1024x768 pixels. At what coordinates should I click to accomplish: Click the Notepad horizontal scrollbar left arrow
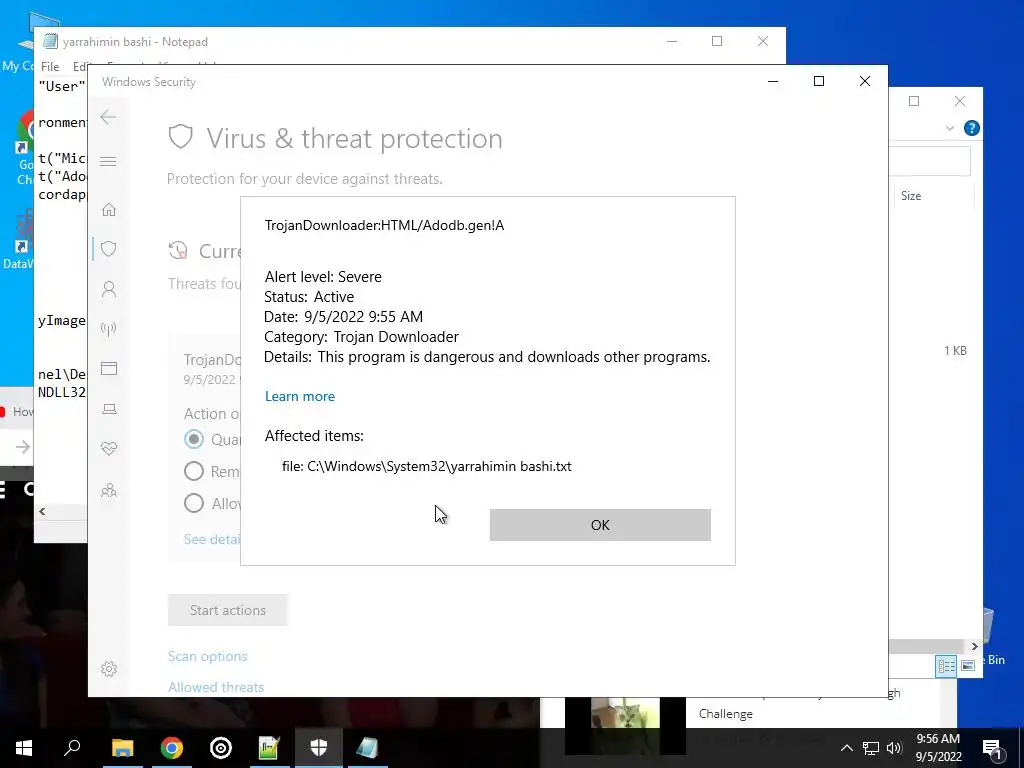point(42,511)
